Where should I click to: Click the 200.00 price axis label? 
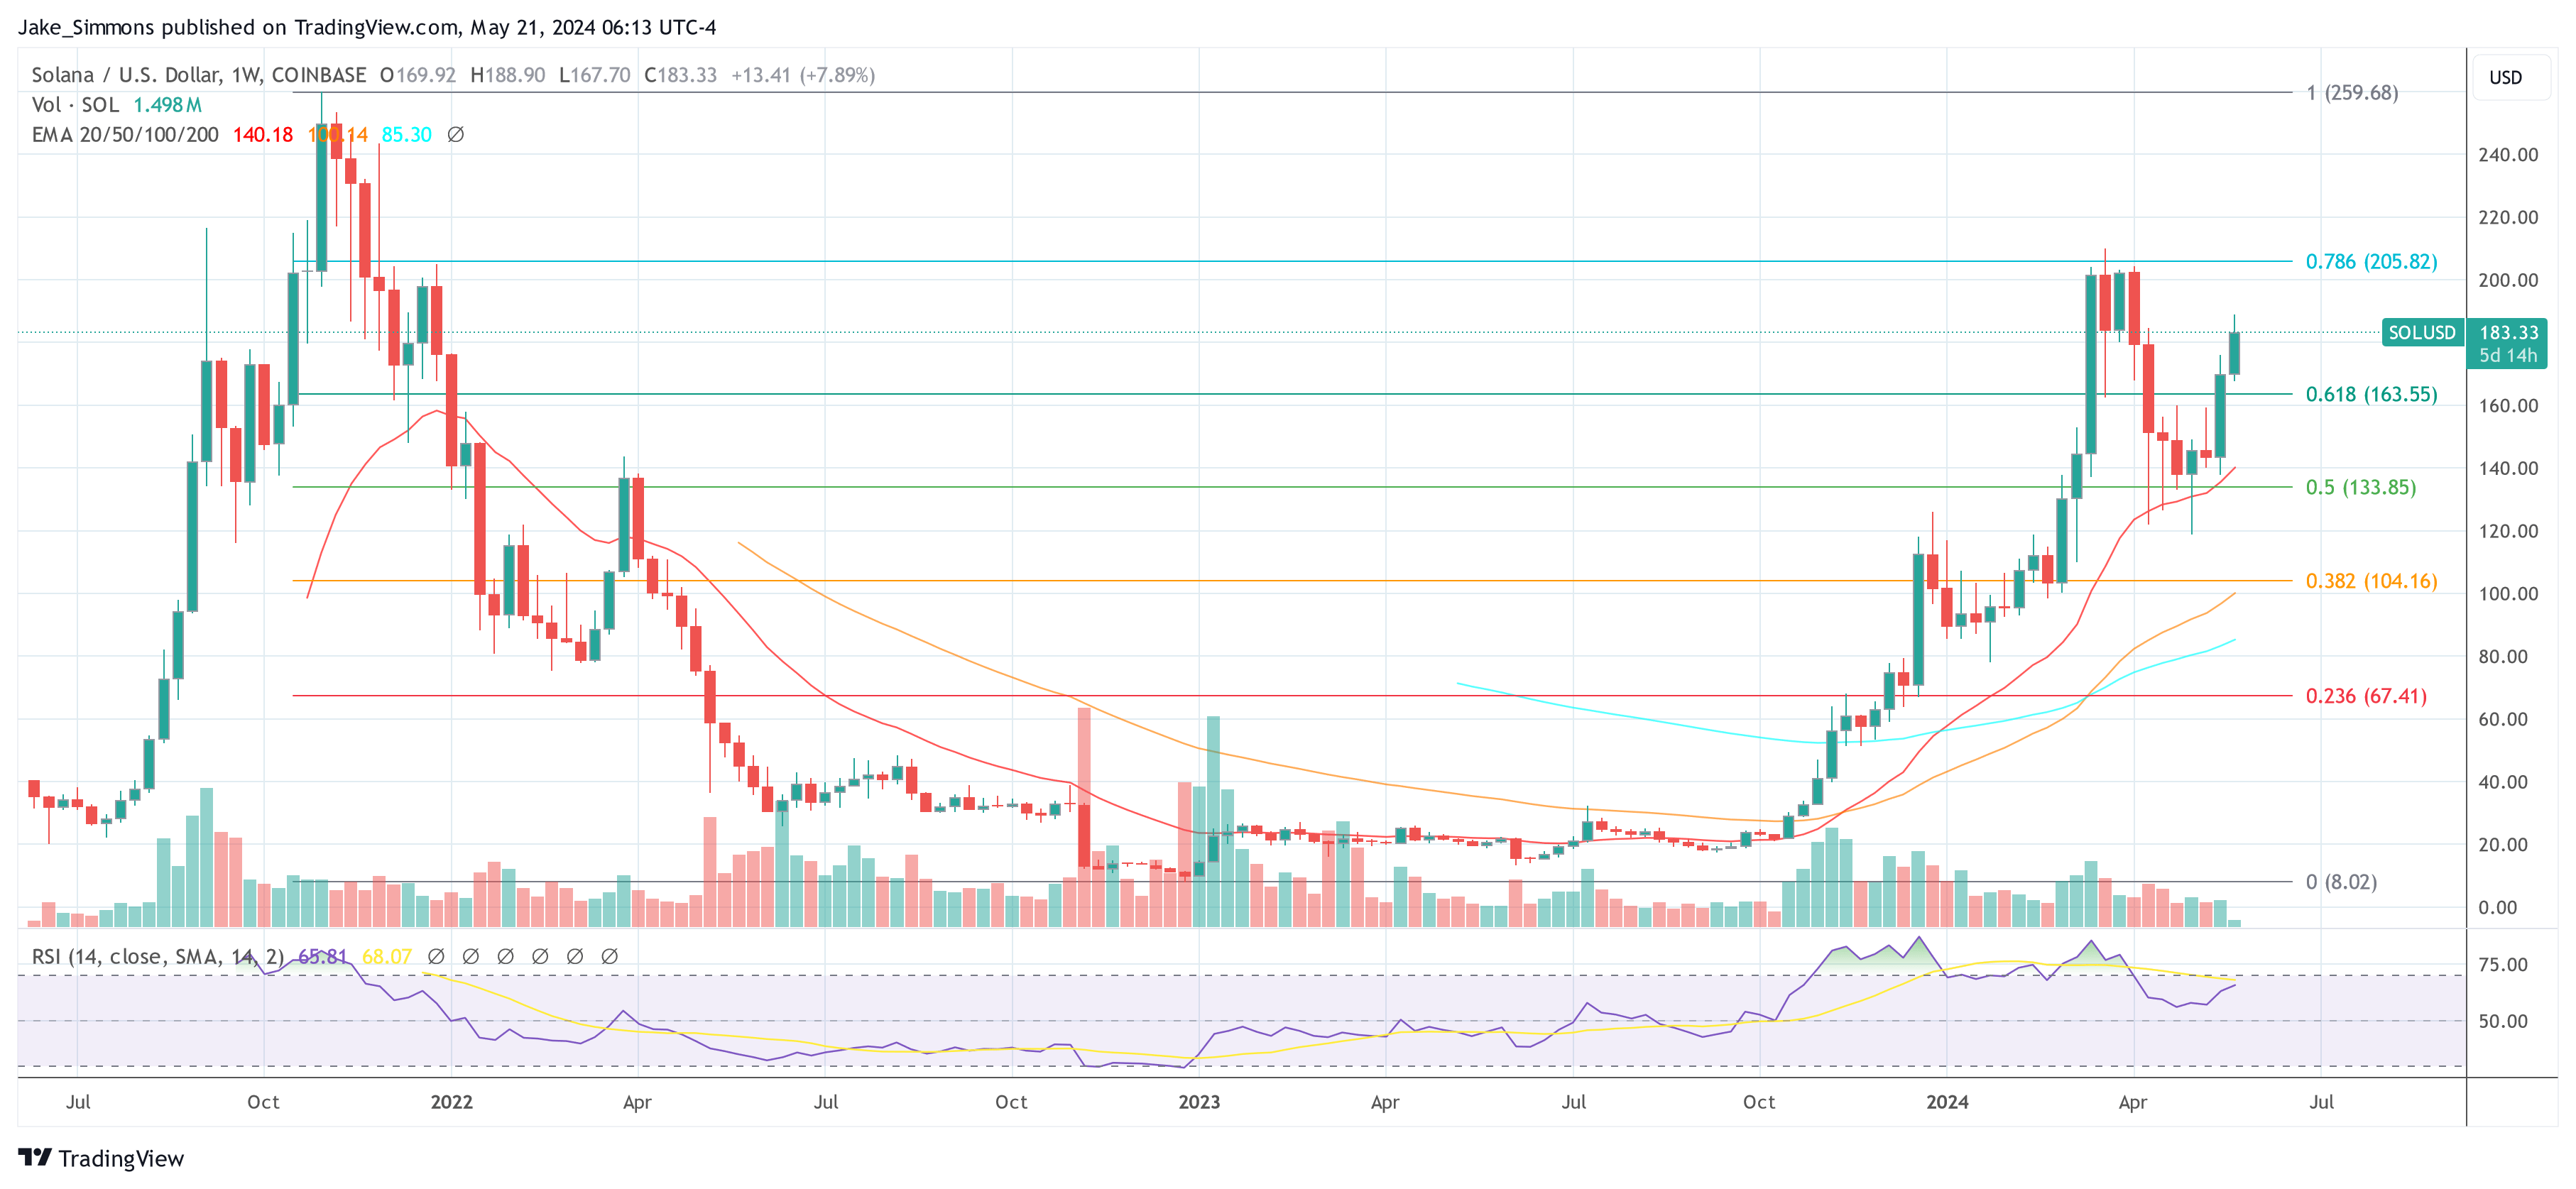[x=2507, y=280]
